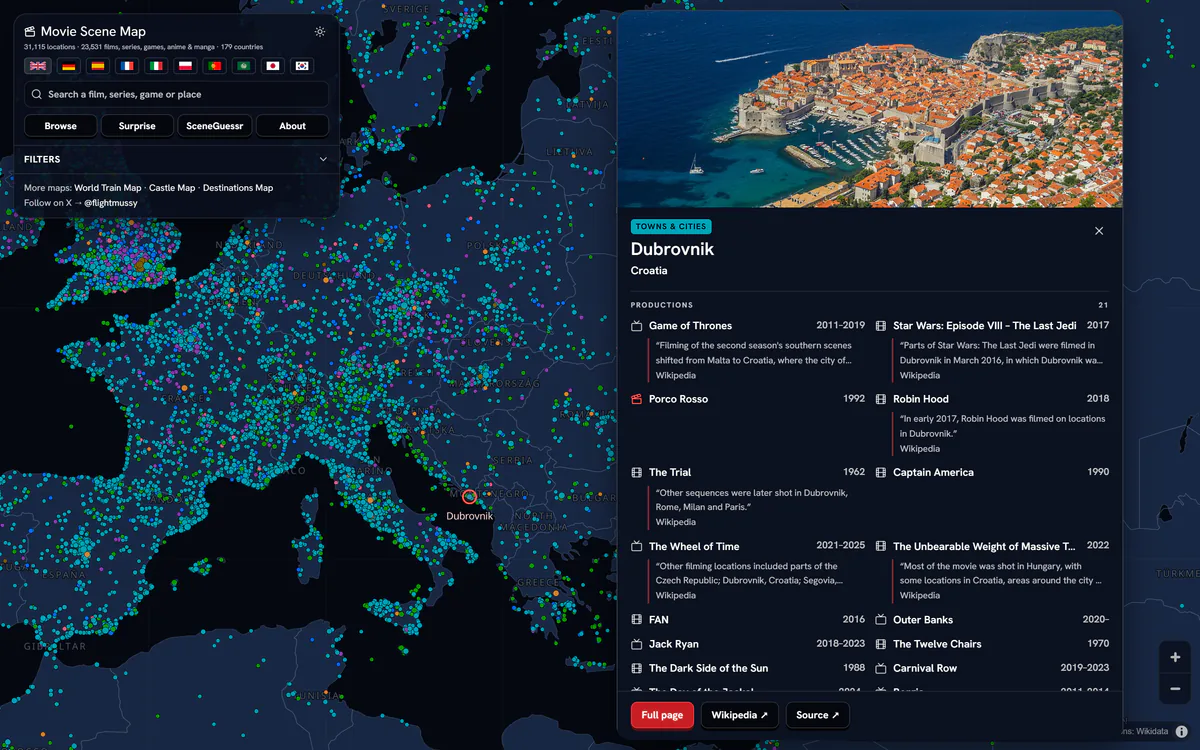Open the Source external link
Screen dimensions: 1200x750
tap(817, 715)
